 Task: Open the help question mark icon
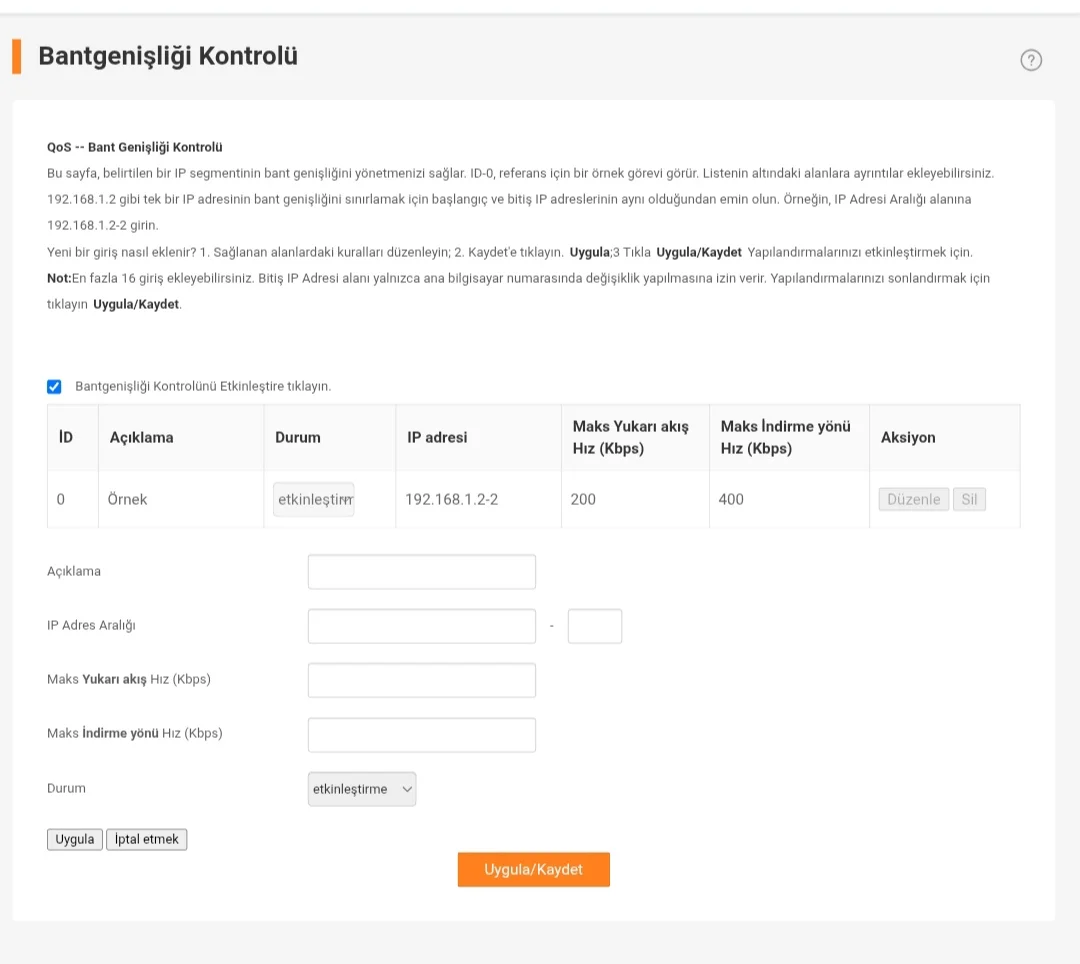pos(1031,60)
